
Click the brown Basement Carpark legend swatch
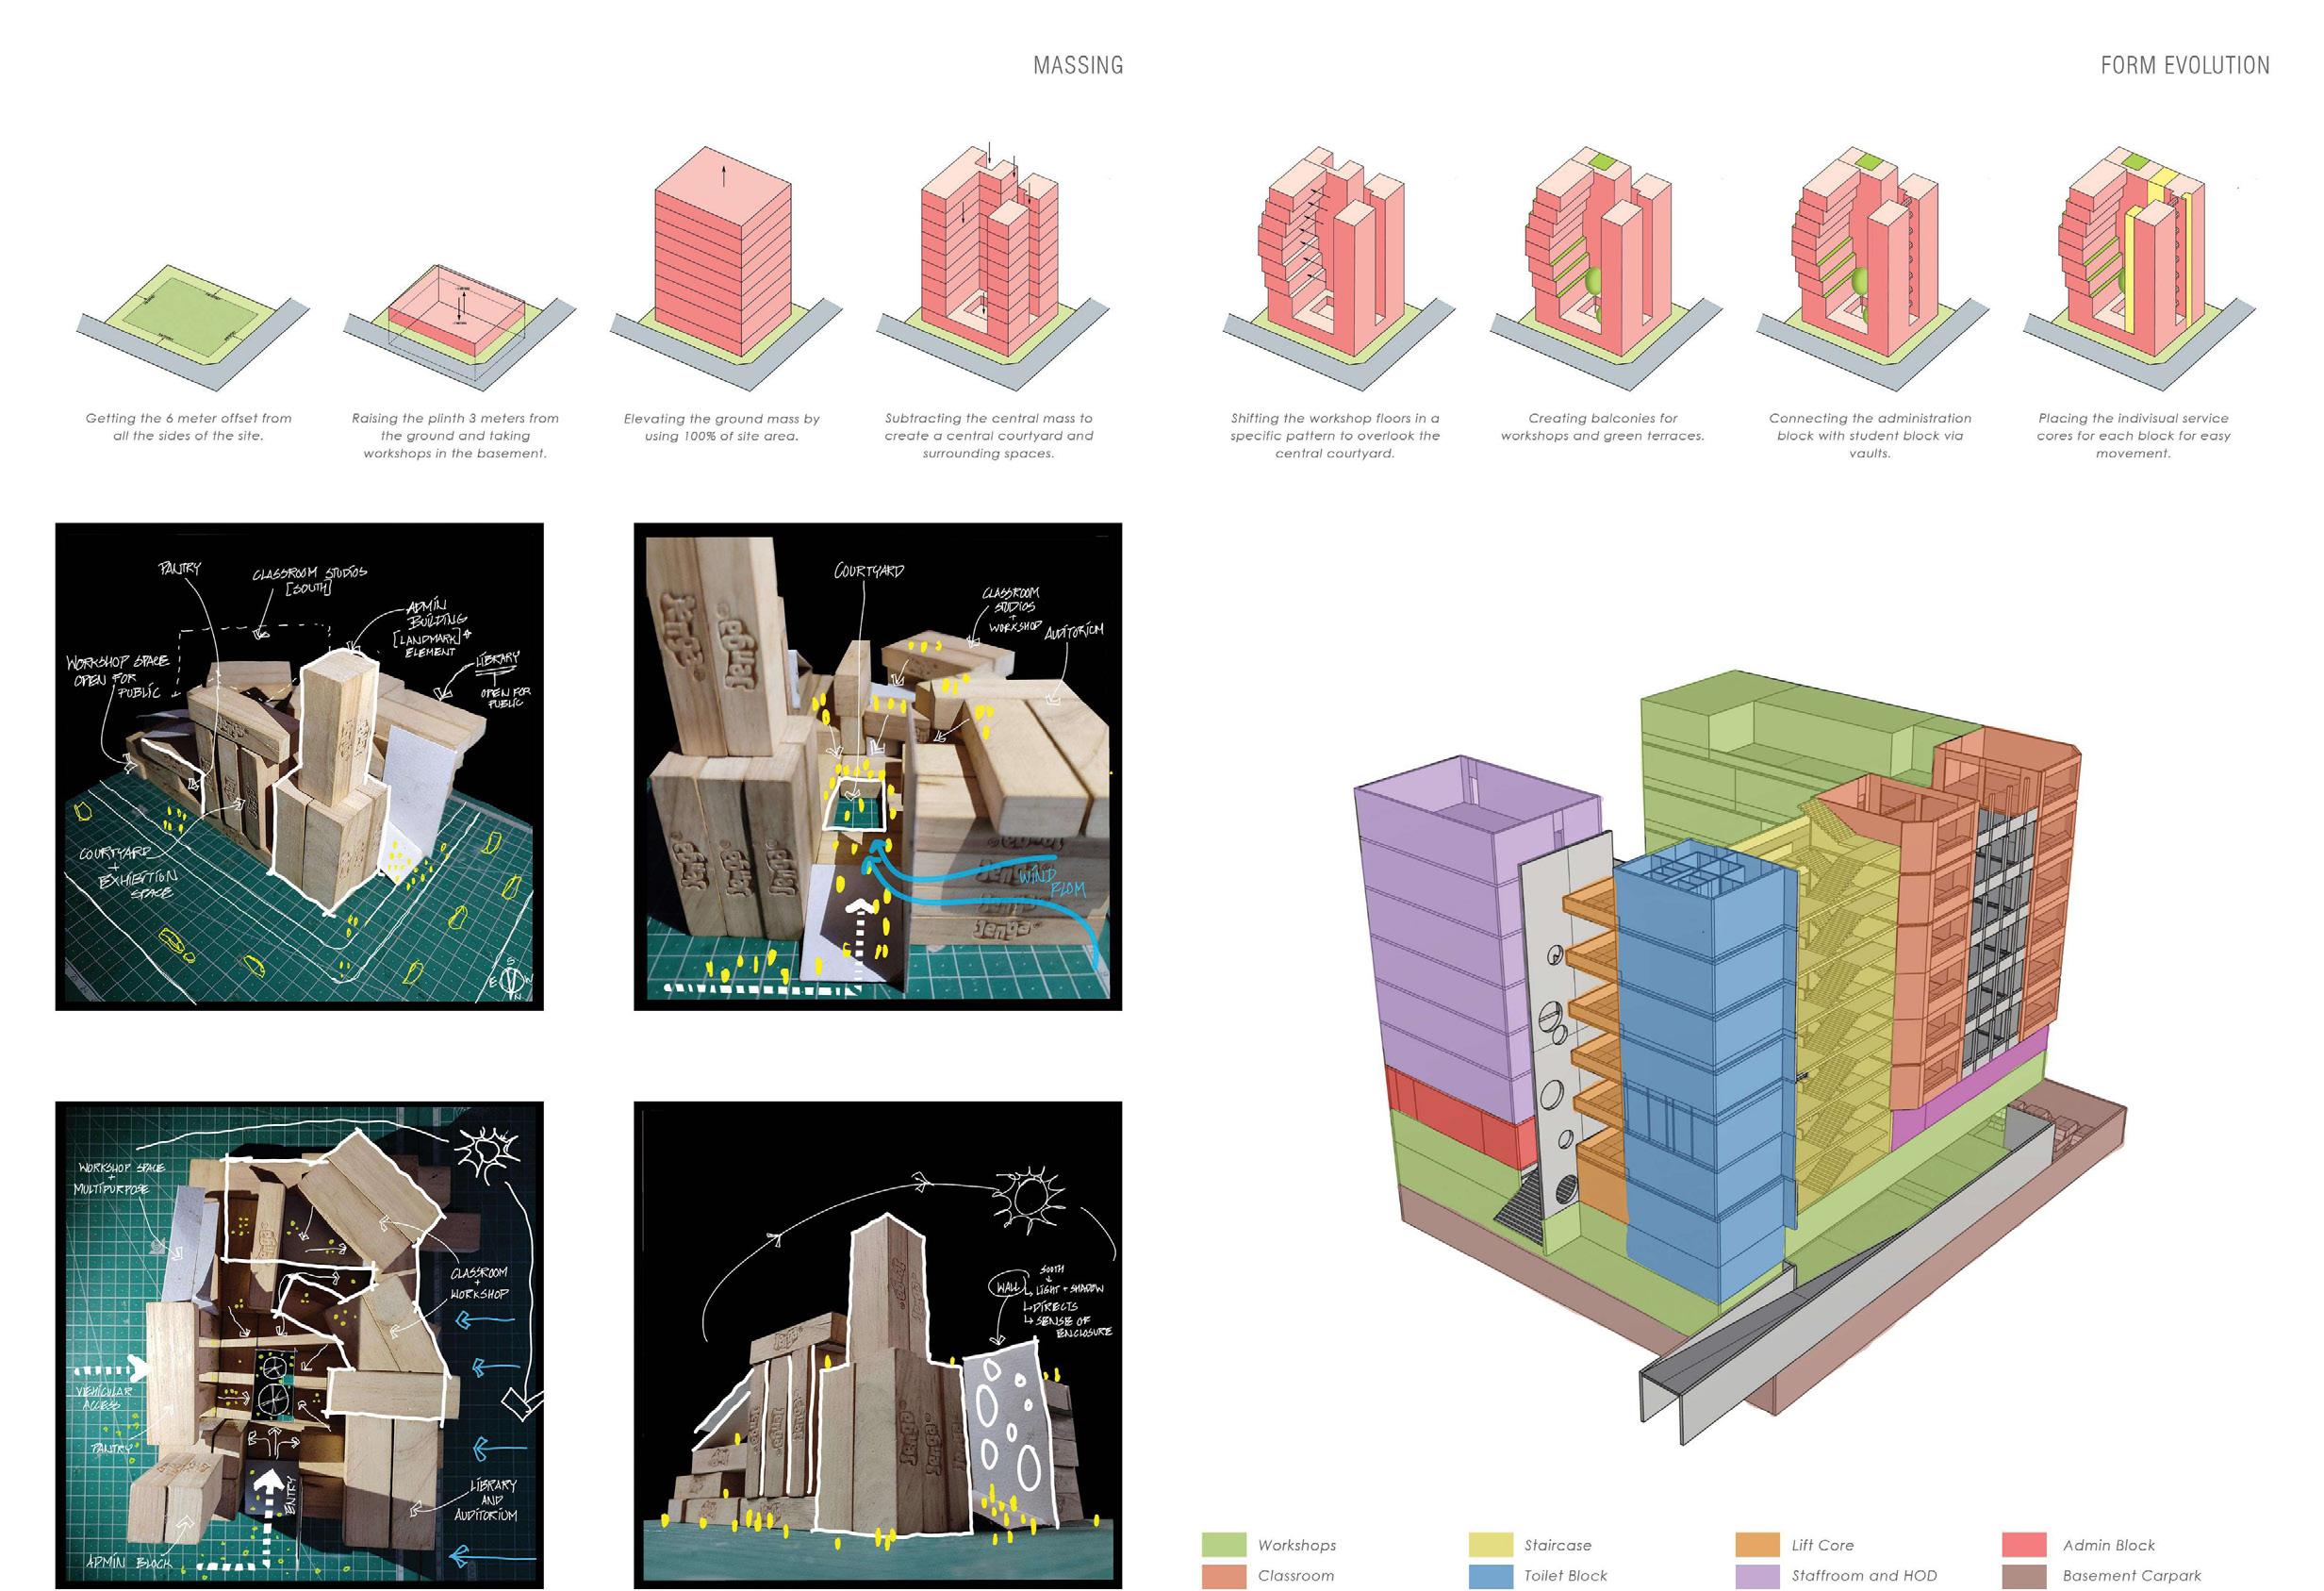pyautogui.click(x=2024, y=1575)
